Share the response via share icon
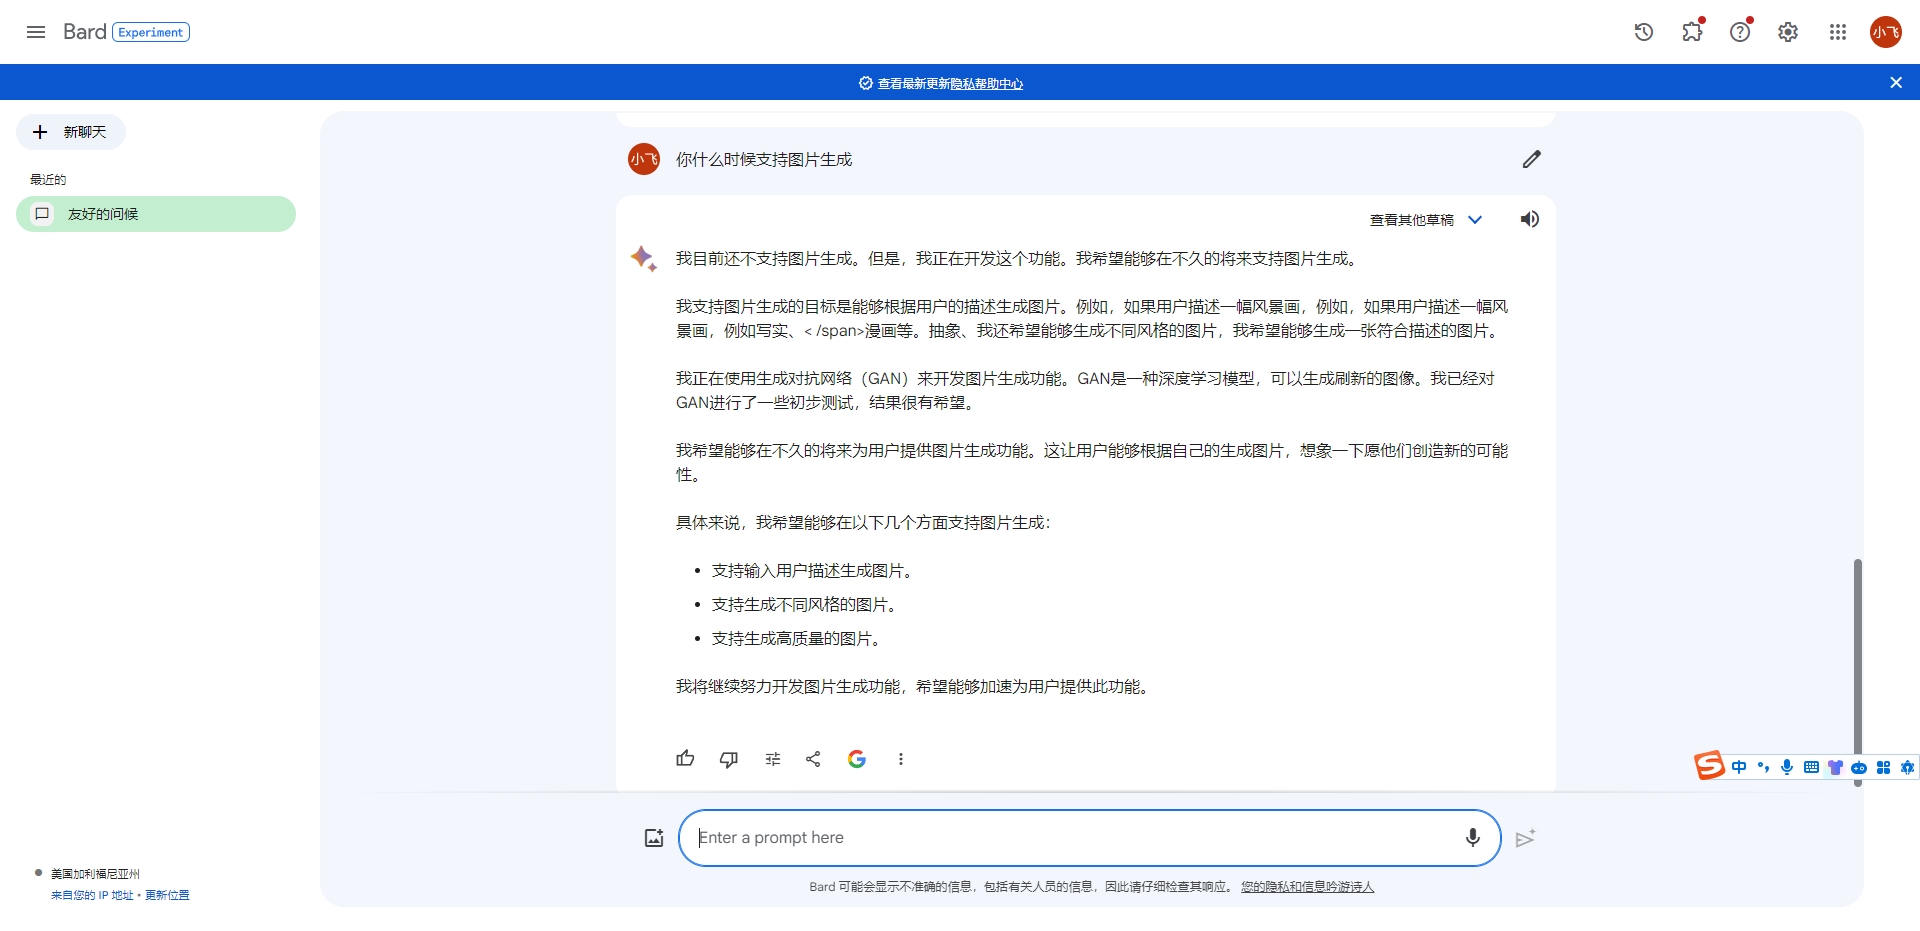This screenshot has height=931, width=1920. click(x=813, y=759)
